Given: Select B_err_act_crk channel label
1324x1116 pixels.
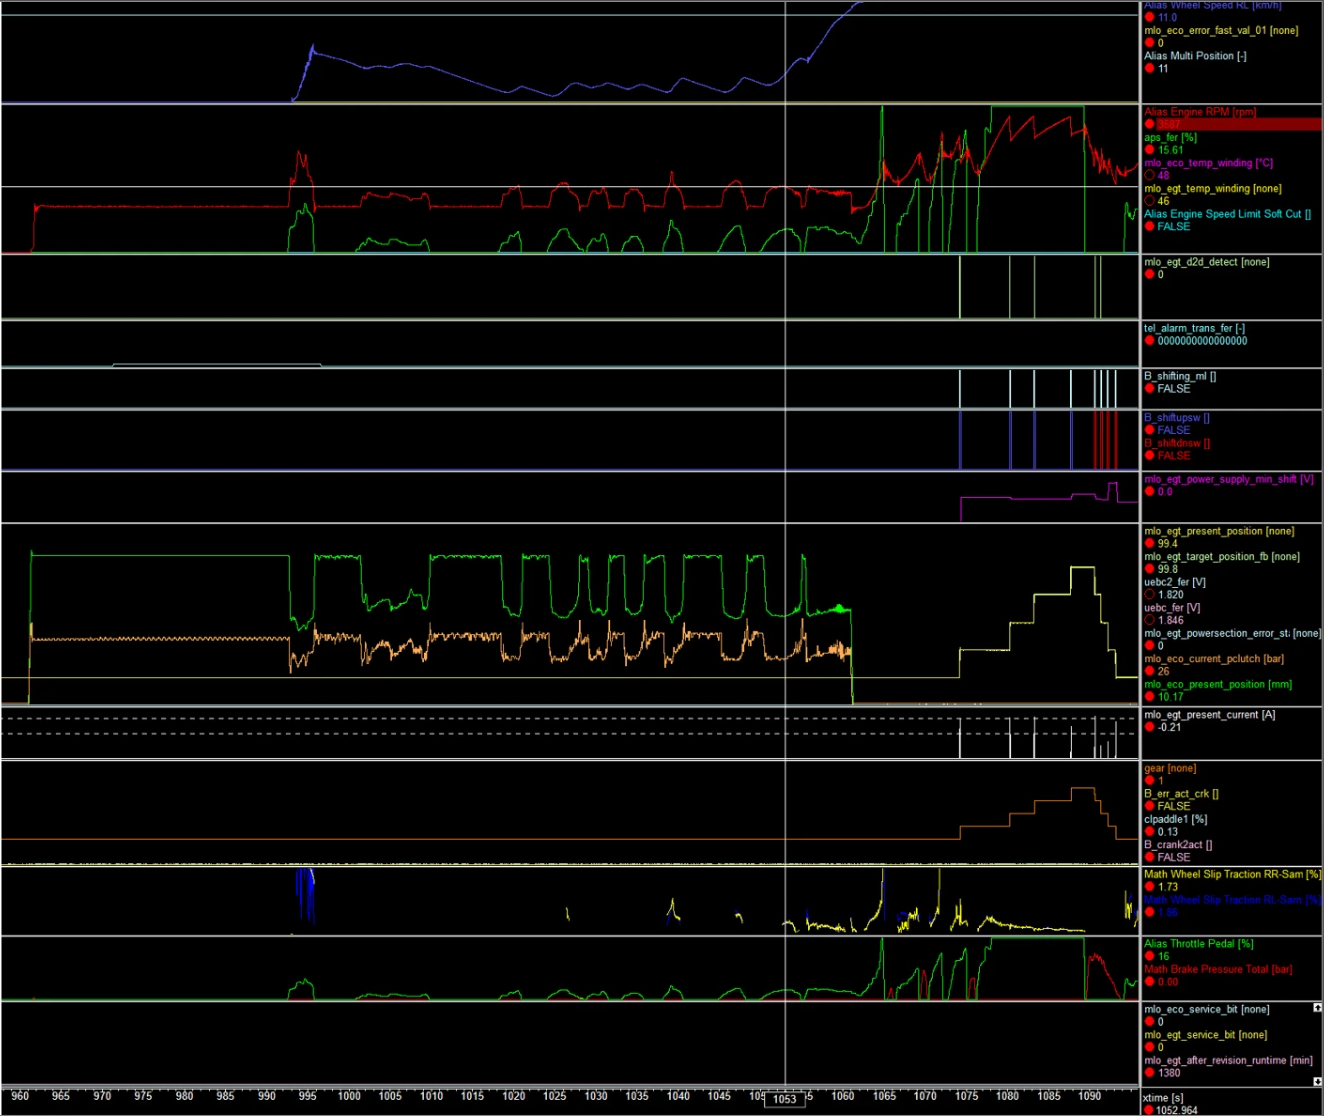Looking at the screenshot, I should [1181, 794].
